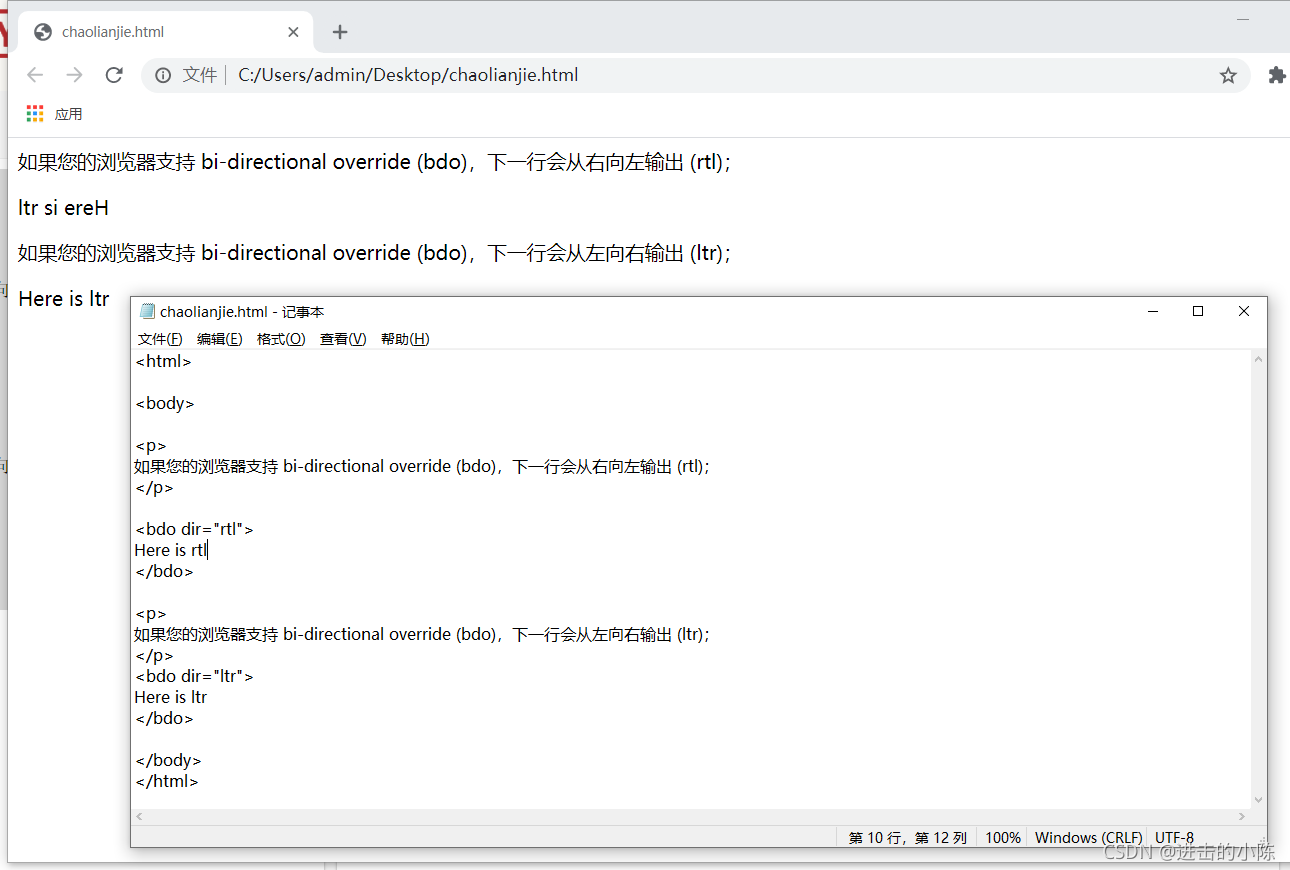This screenshot has height=870, width=1290.
Task: Click the UTF-8 encoding status entry
Action: [1174, 838]
